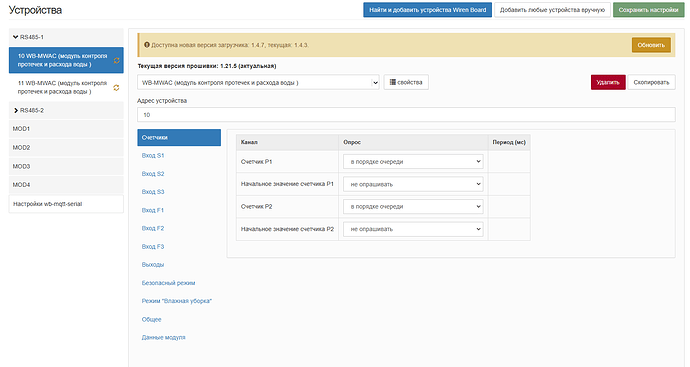The height and width of the screenshot is (367, 690).
Task: Click refresh icon next to device 10 WB-MWAC
Action: coord(116,61)
